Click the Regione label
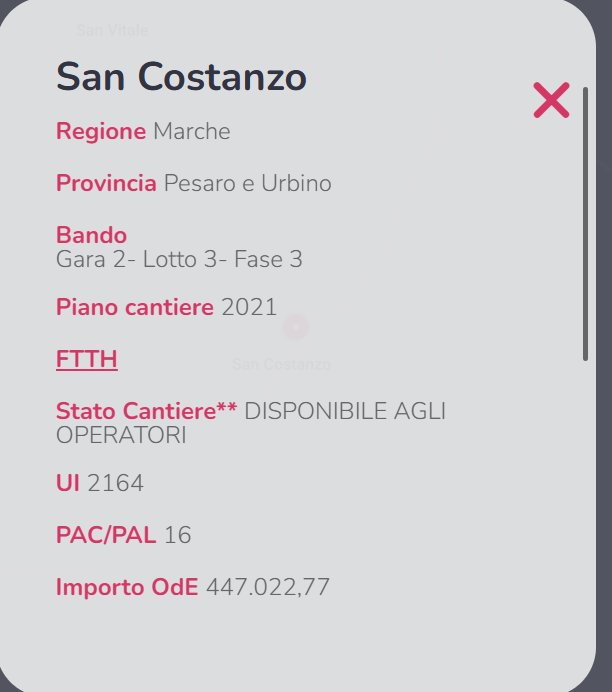 pyautogui.click(x=101, y=131)
